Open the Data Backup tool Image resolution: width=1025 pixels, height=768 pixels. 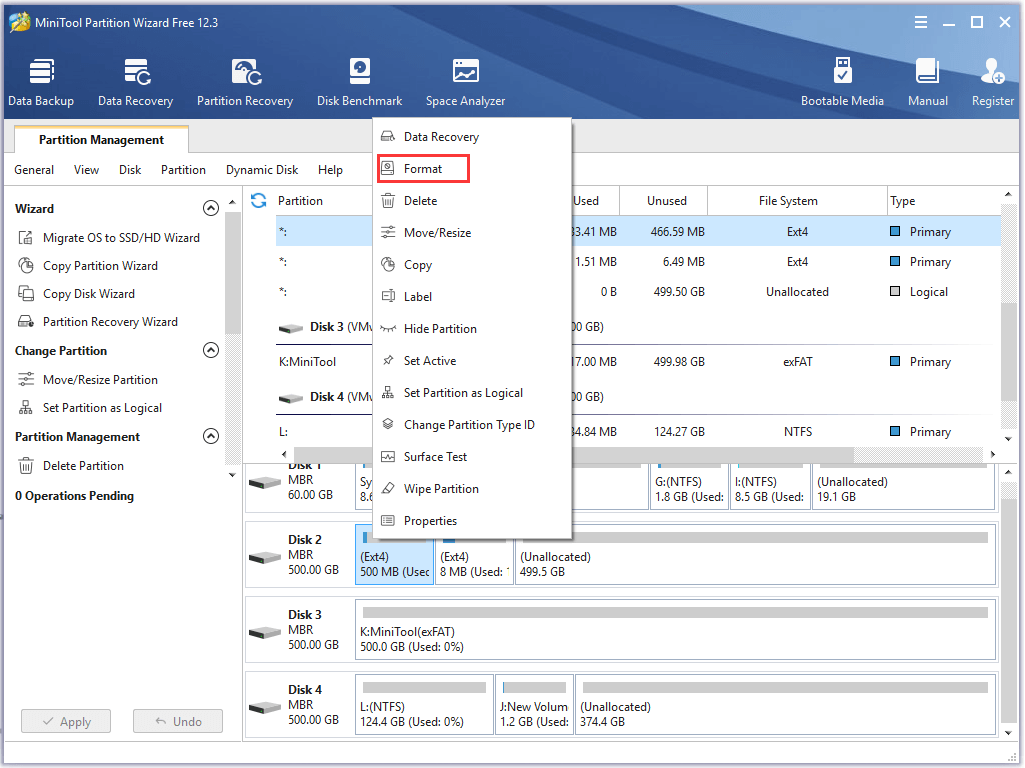41,82
